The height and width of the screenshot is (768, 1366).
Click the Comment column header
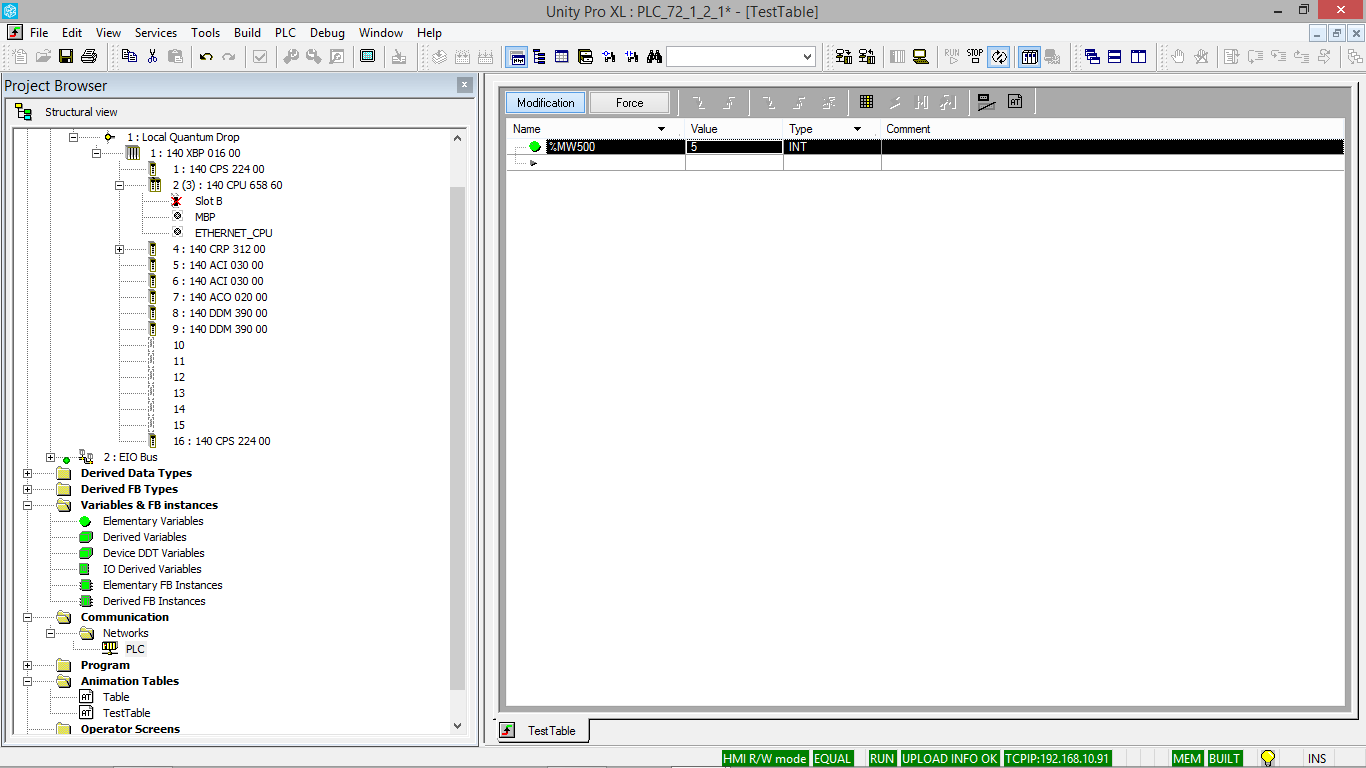pos(908,129)
